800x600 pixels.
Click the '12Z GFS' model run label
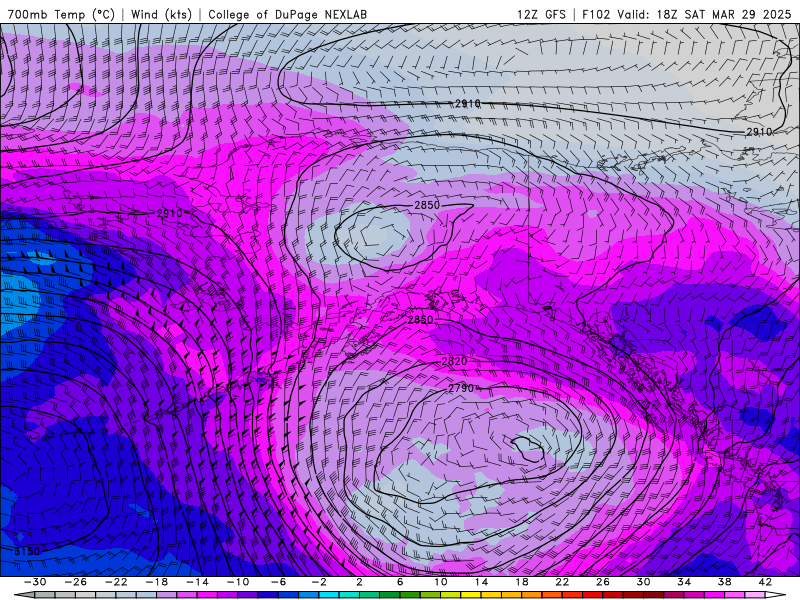point(541,14)
